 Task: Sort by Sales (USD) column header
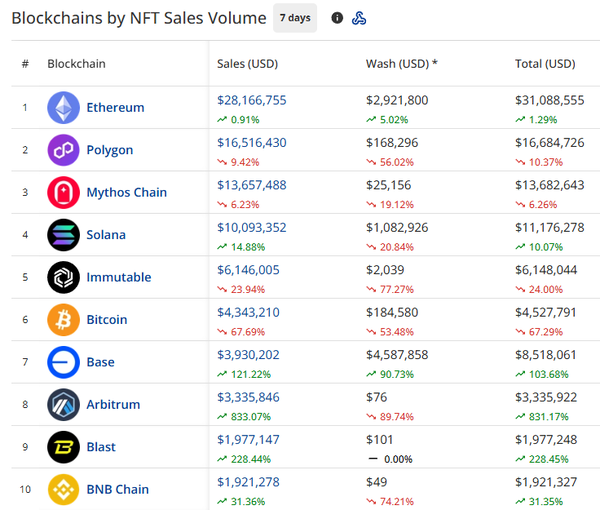click(x=247, y=64)
